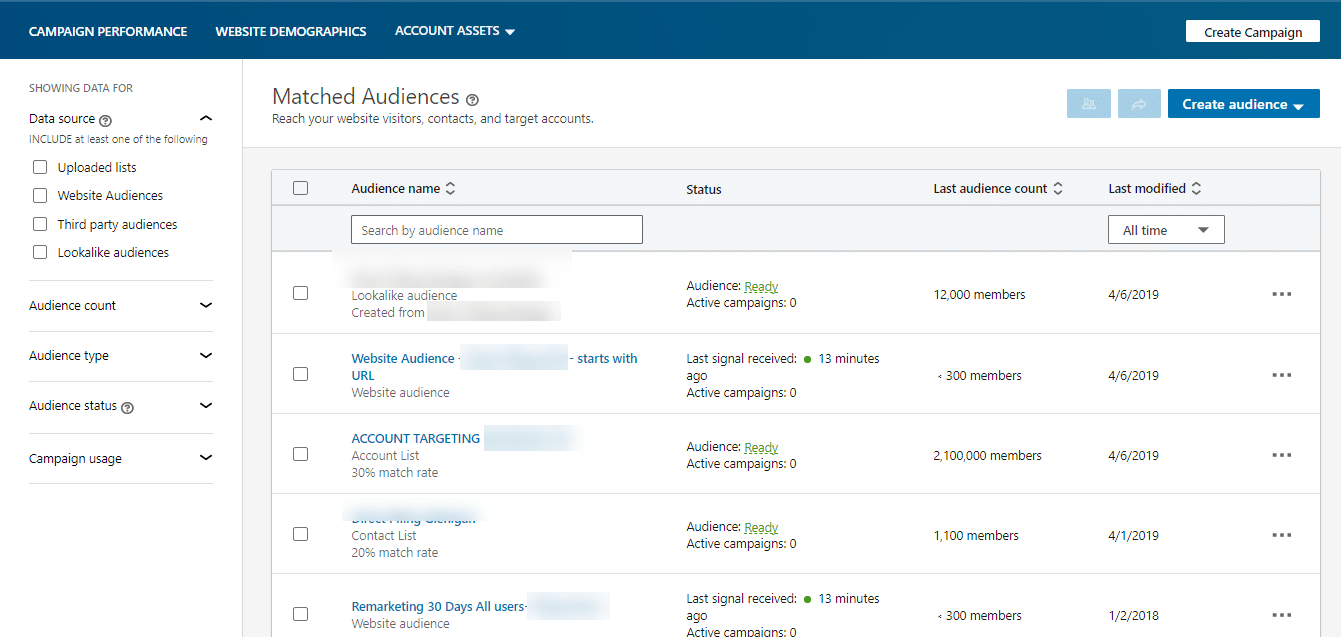Open the All time date dropdown
Image resolution: width=1341 pixels, height=637 pixels.
click(1166, 230)
